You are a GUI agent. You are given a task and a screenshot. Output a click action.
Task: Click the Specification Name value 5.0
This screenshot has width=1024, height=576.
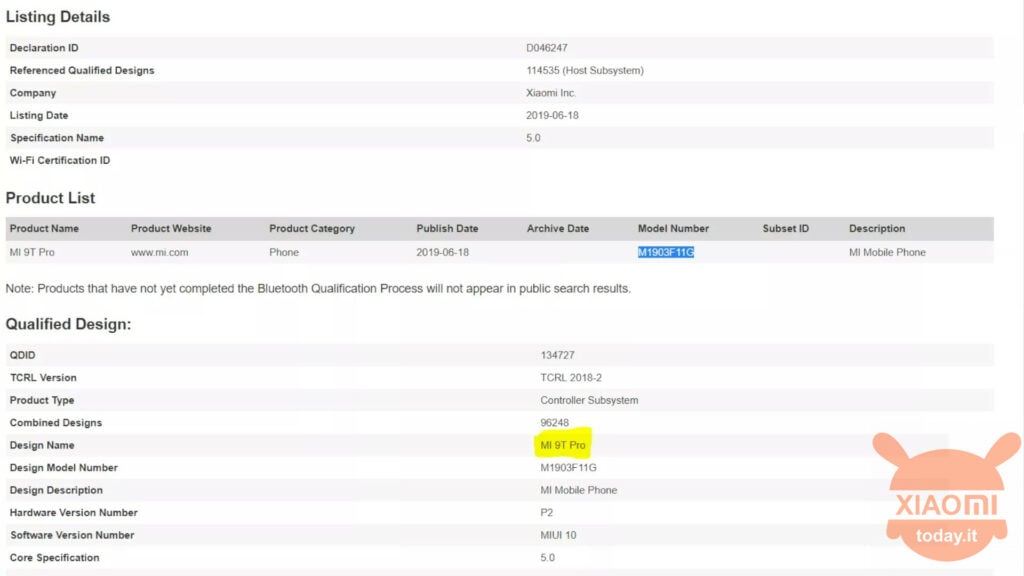coord(533,138)
